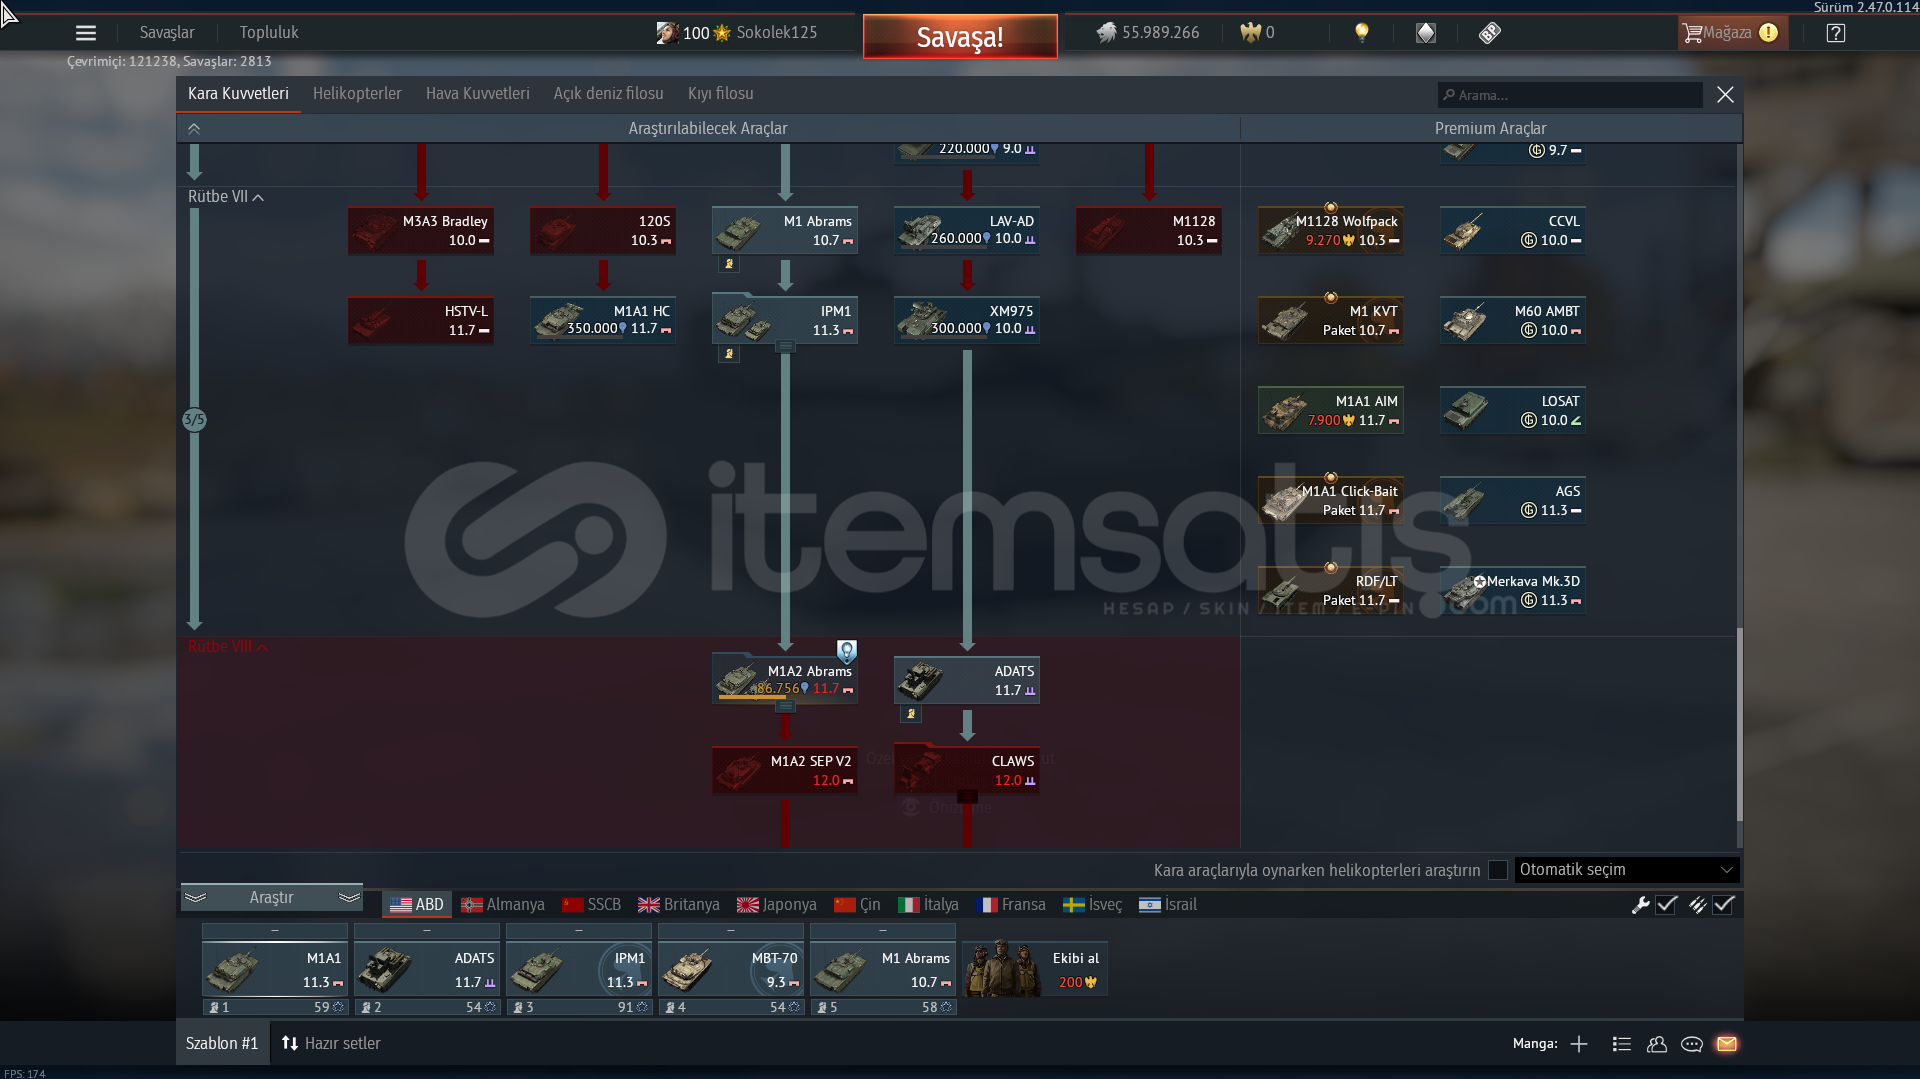1920x1079 pixels.
Task: Toggle the auto-repair checkbox
Action: click(x=1666, y=905)
